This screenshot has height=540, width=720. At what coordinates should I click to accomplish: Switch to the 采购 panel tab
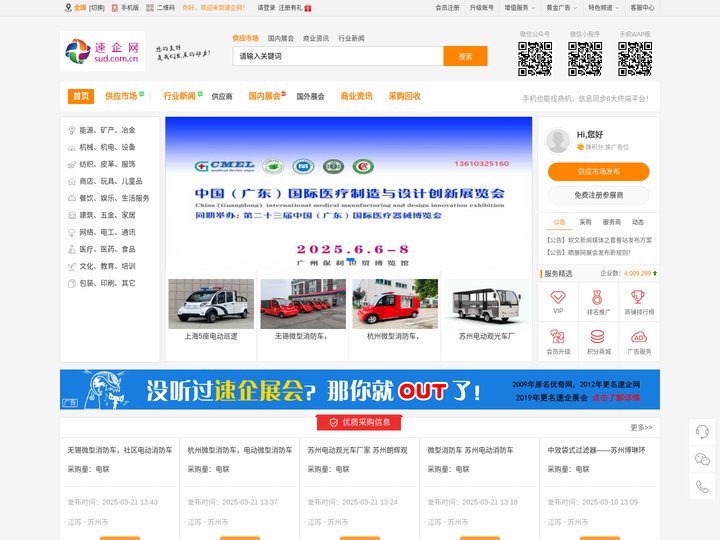click(585, 222)
